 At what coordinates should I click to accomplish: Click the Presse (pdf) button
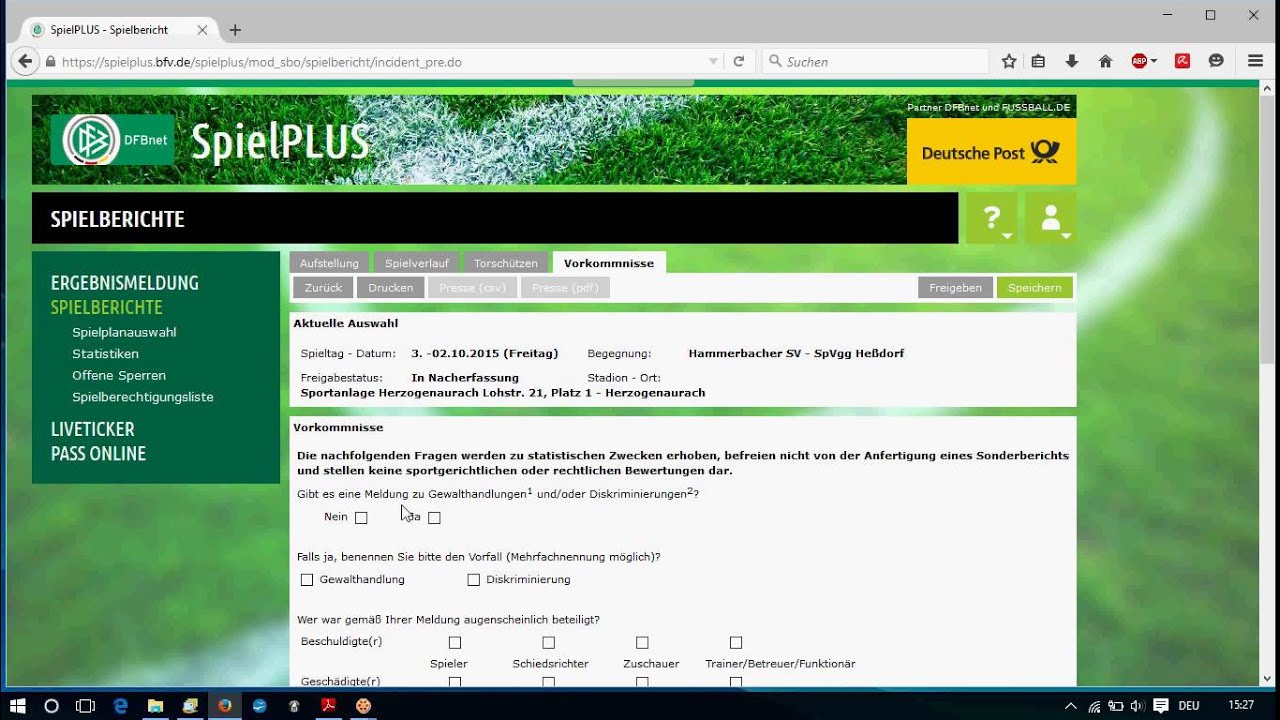coord(565,288)
